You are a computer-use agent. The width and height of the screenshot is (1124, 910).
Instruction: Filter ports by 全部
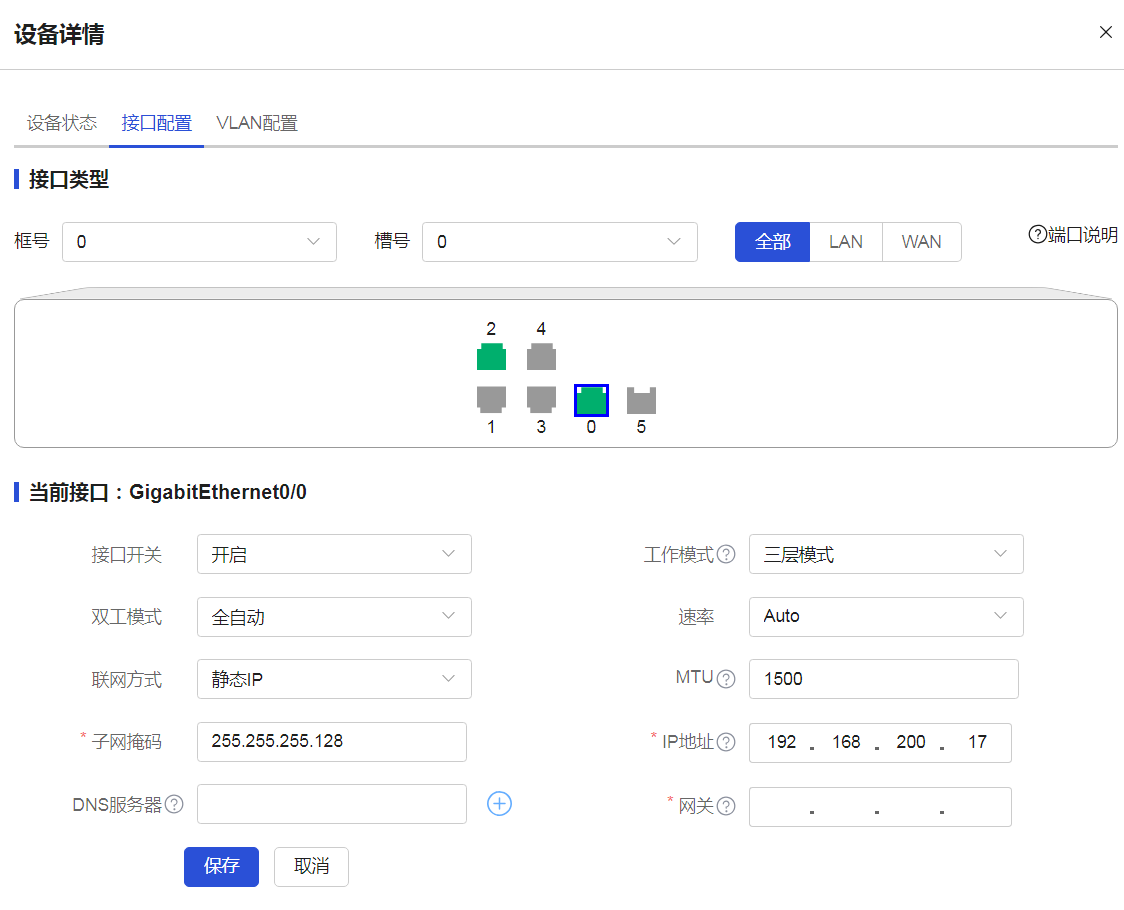[772, 242]
